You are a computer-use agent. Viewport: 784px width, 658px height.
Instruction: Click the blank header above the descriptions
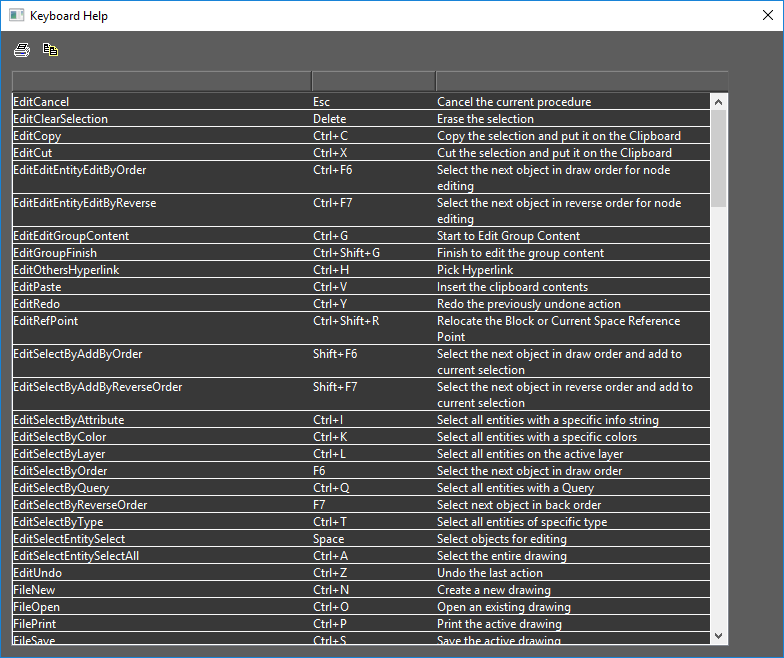click(581, 81)
